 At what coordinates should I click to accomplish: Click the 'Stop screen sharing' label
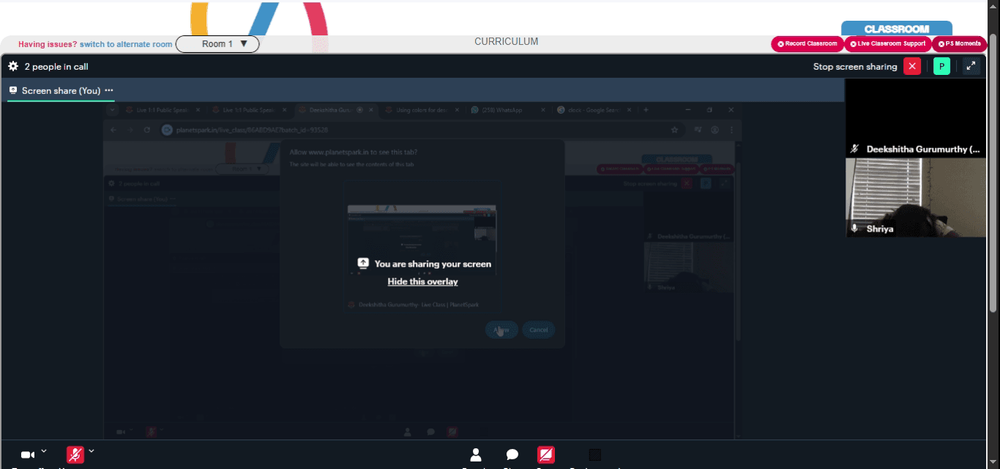click(855, 66)
